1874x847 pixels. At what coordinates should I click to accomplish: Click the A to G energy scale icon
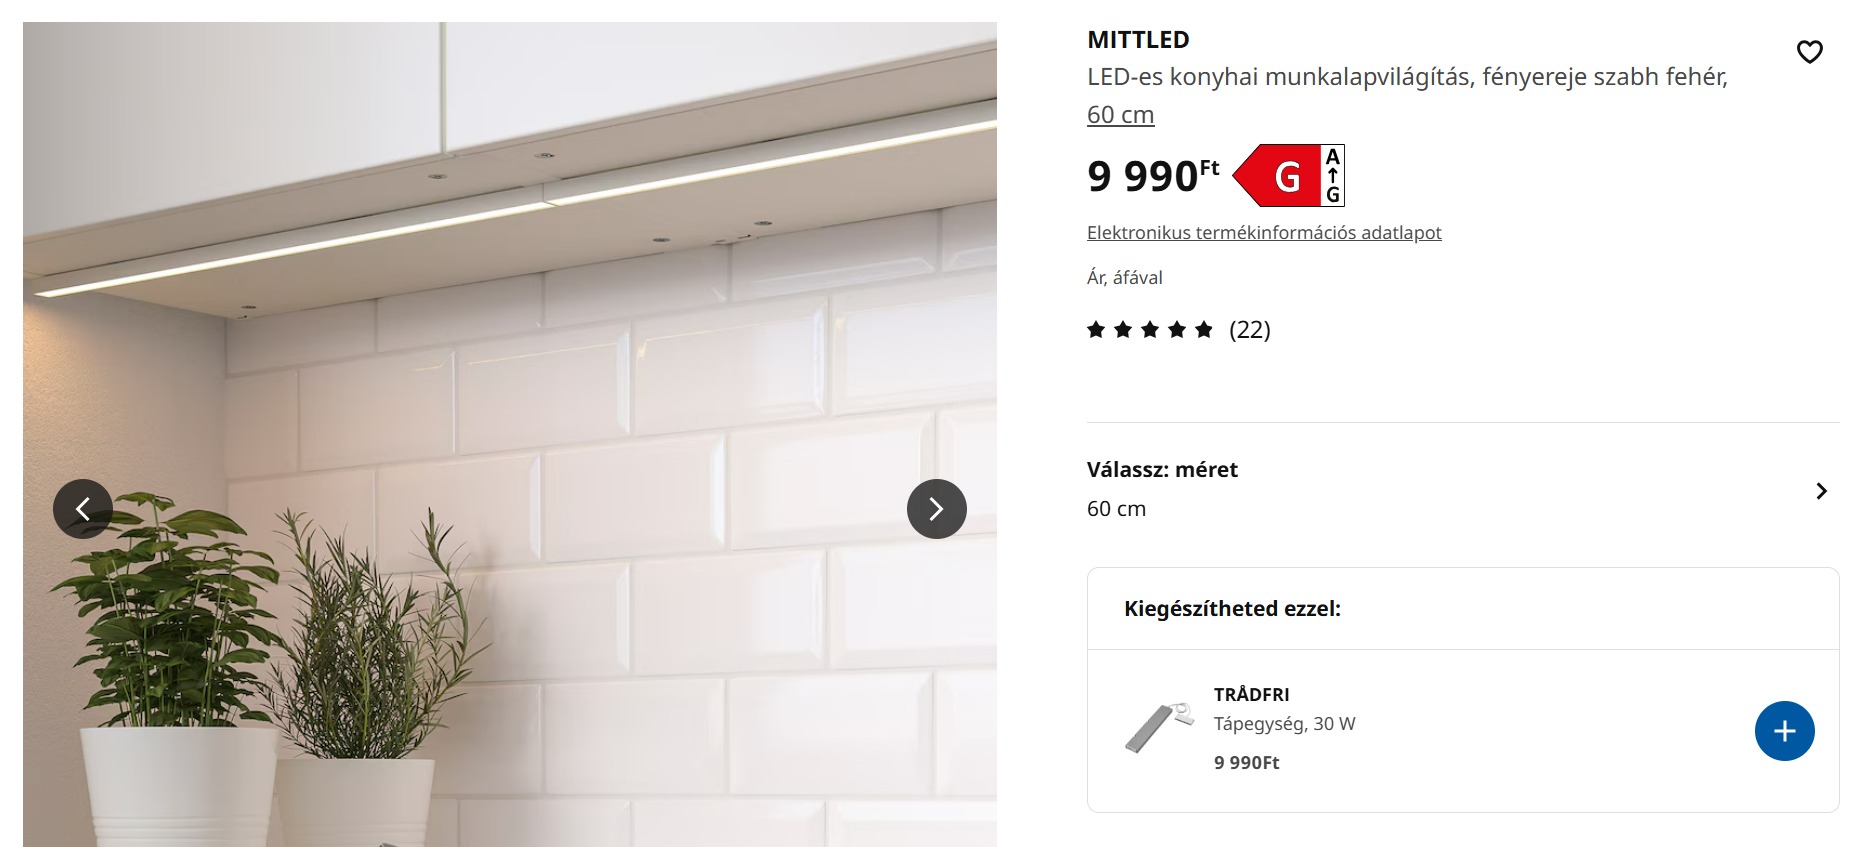coord(1333,176)
